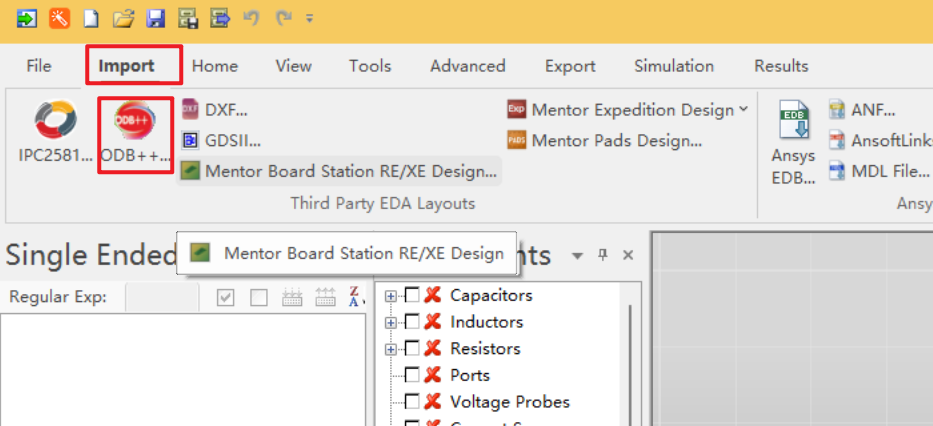The image size is (933, 426).
Task: Switch to the Home tab
Action: pyautogui.click(x=214, y=65)
